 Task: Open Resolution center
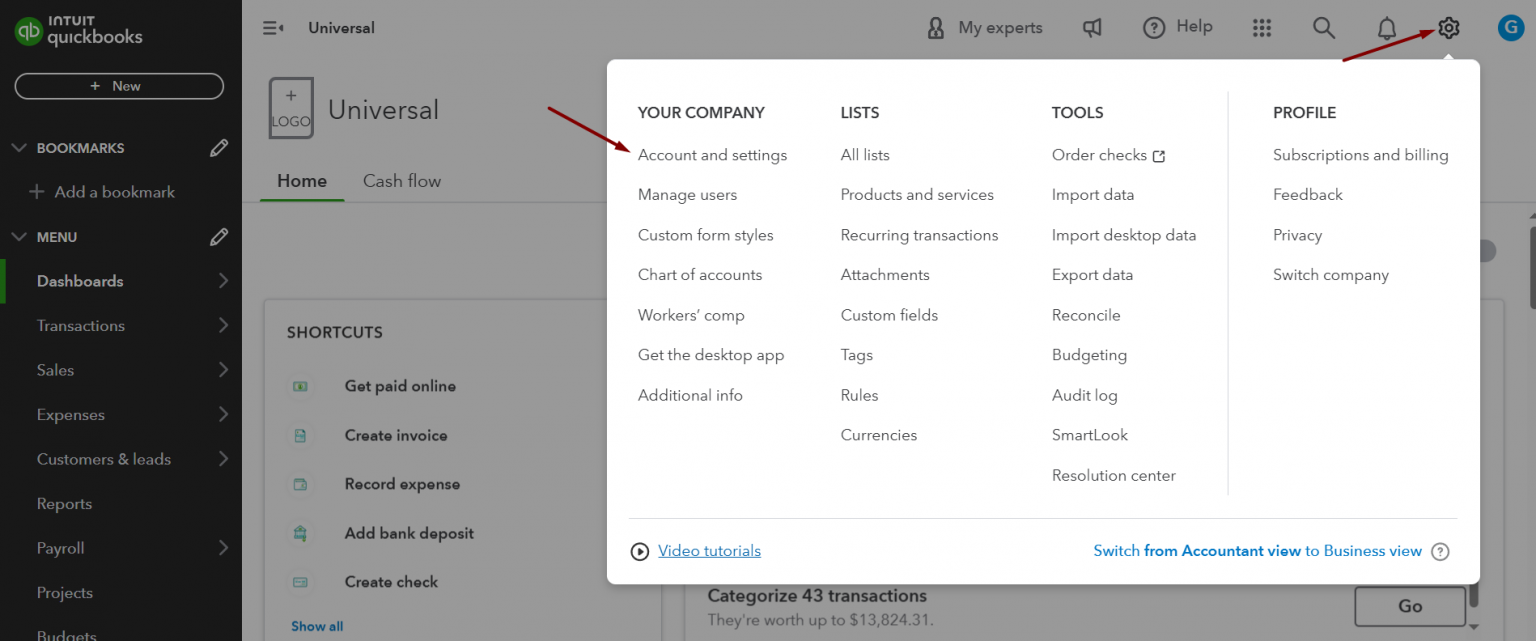(1114, 475)
